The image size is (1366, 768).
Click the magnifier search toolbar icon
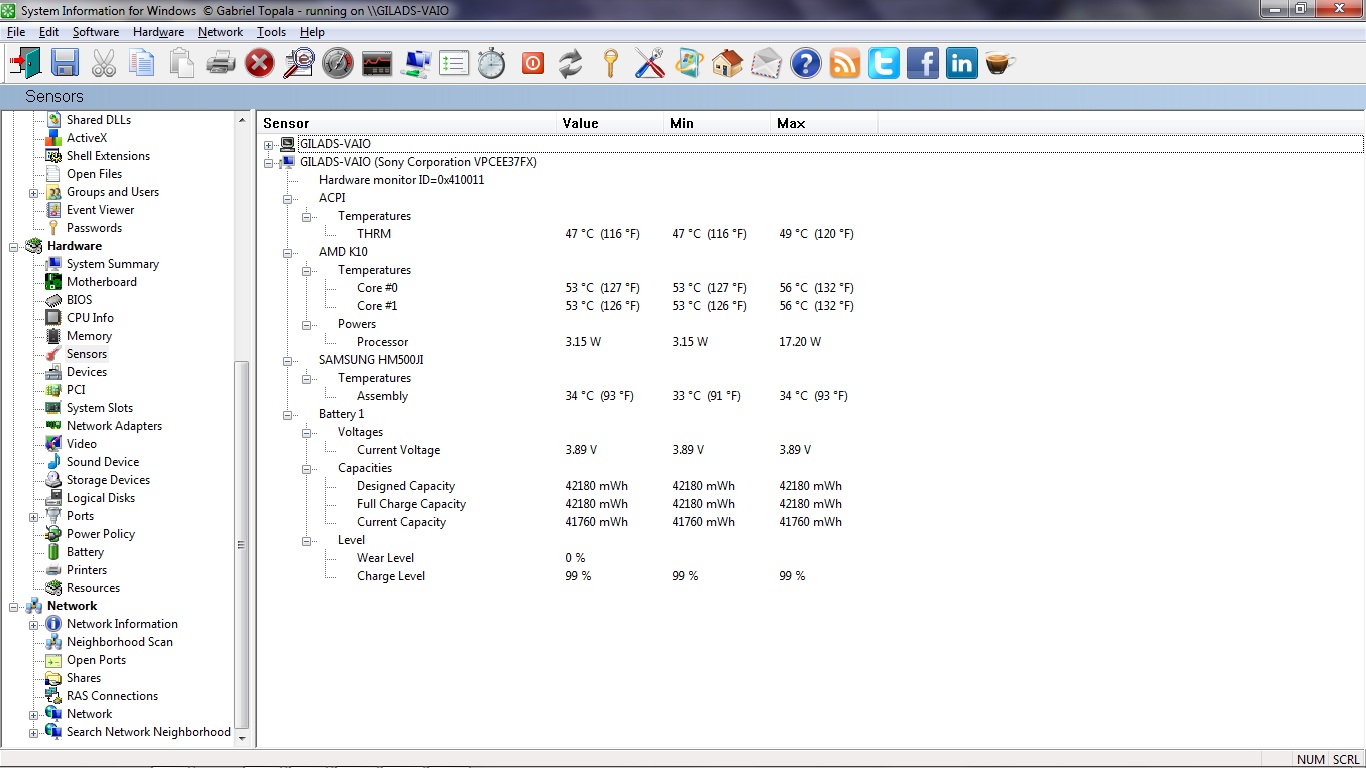298,64
